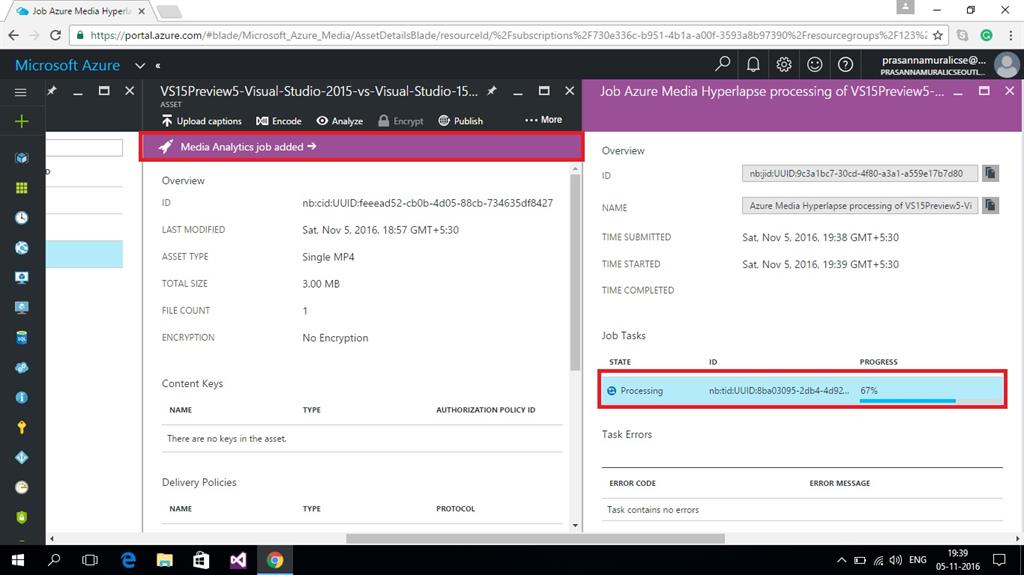Open the notifications bell in Azure header
Screen dimensions: 1024x575
pos(753,64)
